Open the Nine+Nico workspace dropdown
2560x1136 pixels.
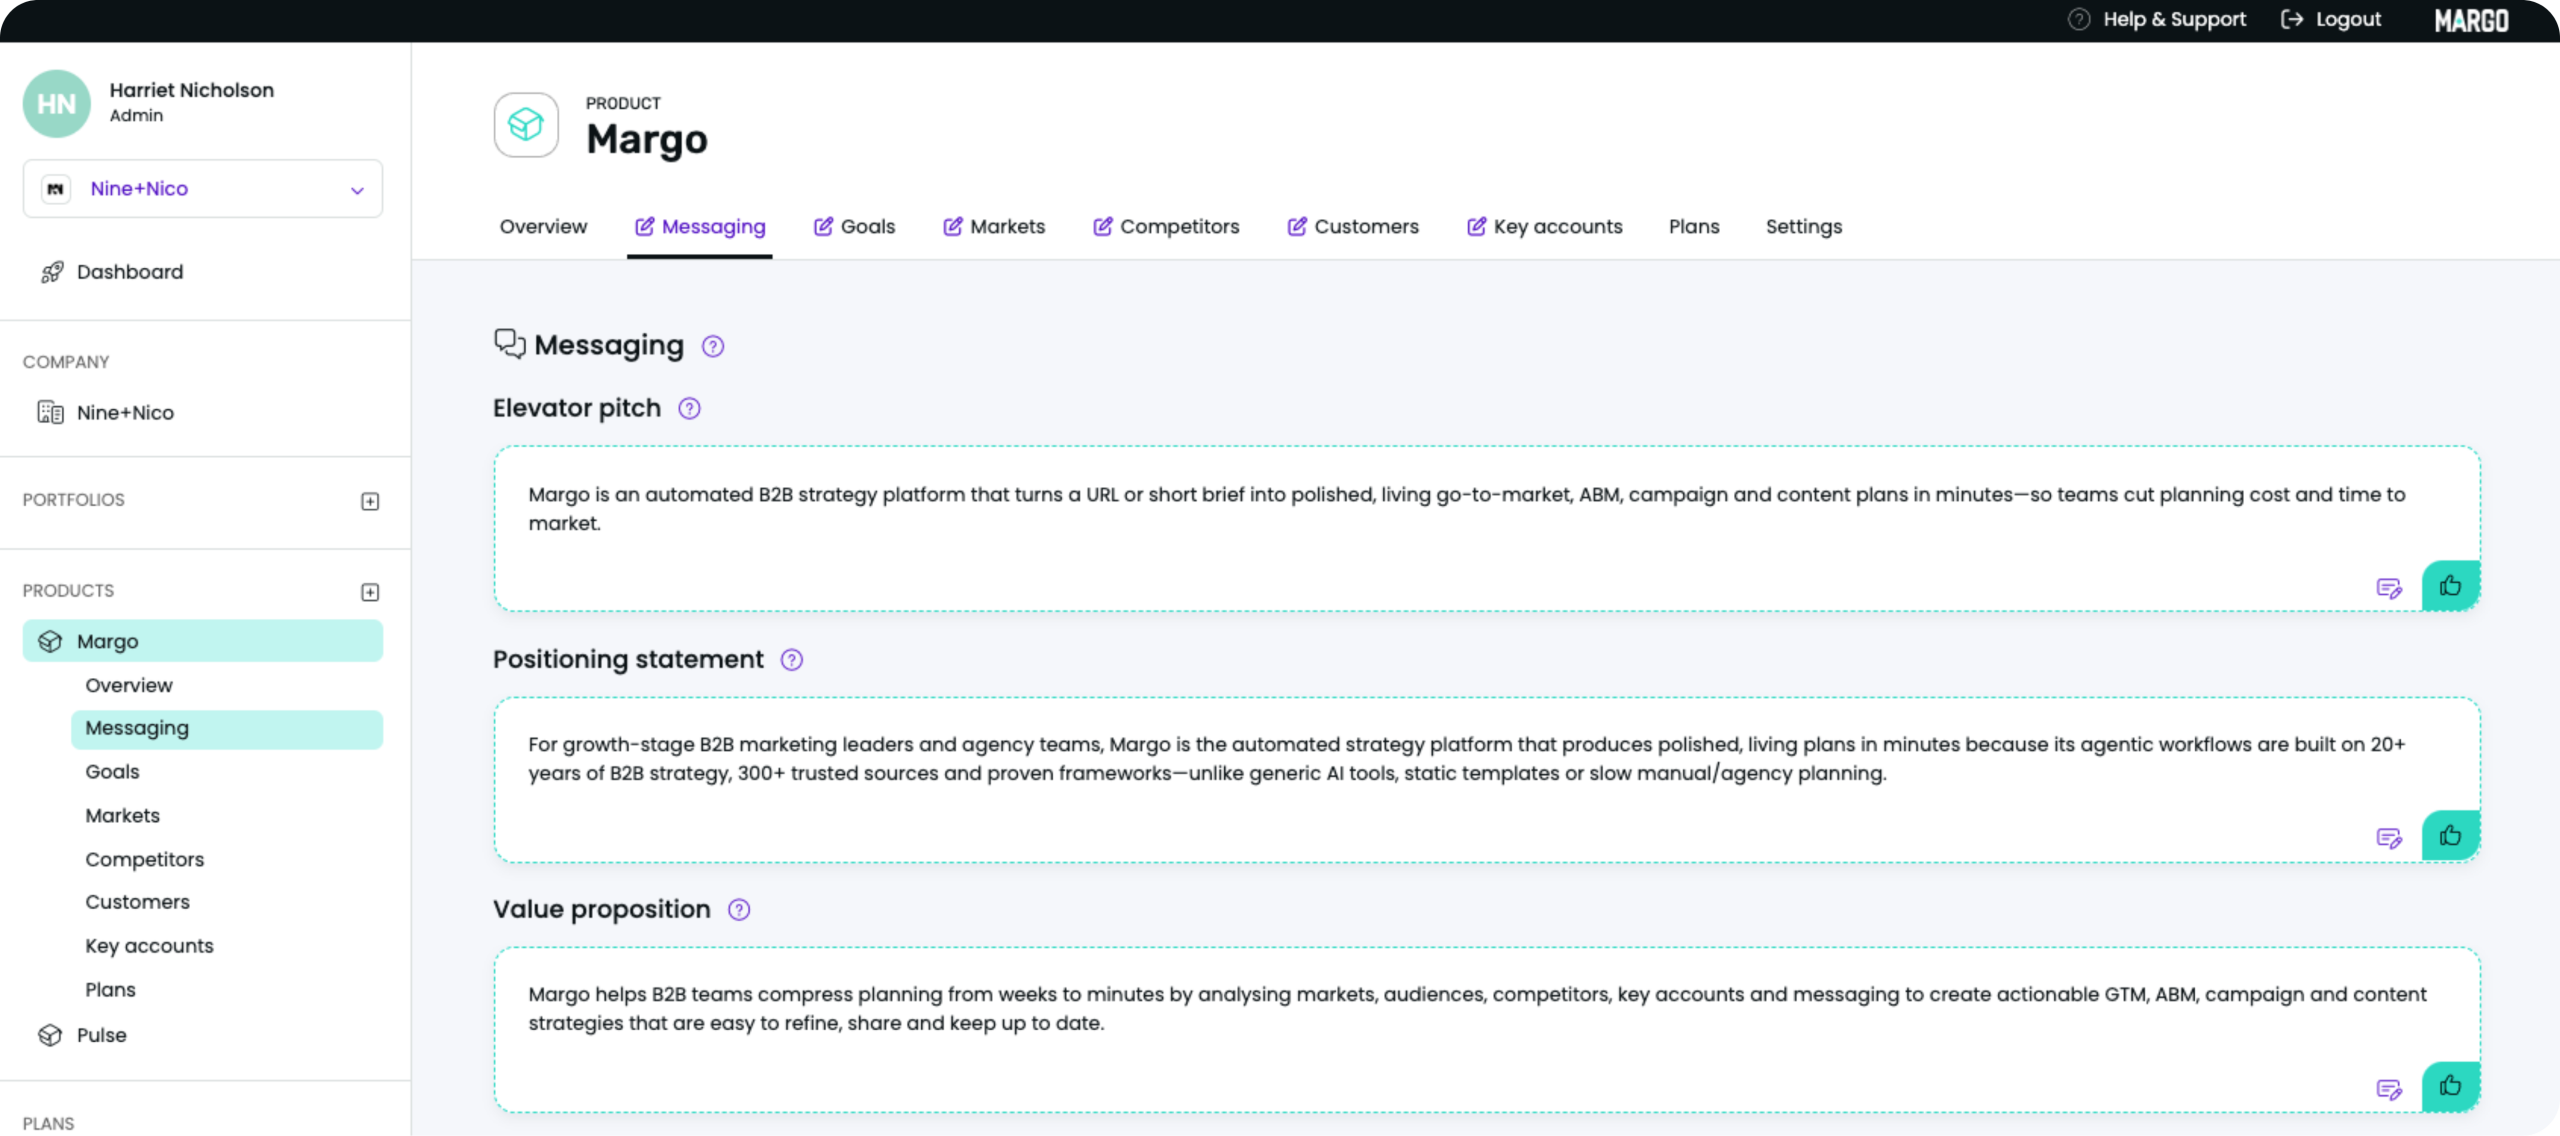[203, 189]
